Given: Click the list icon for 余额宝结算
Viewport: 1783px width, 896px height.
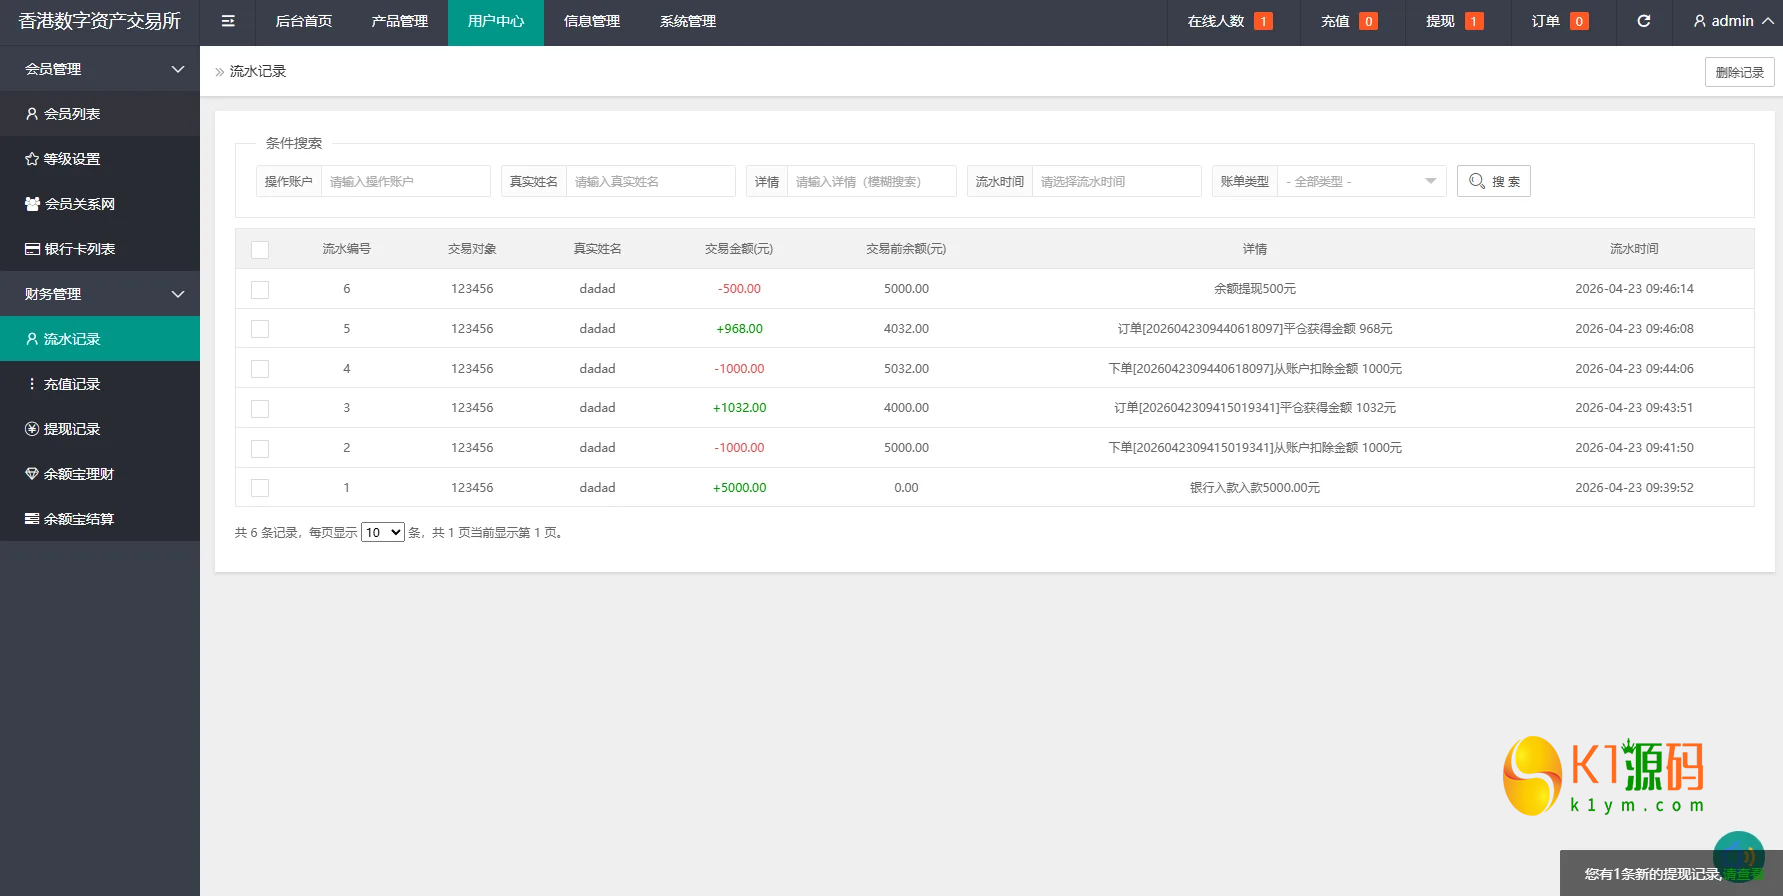Looking at the screenshot, I should [32, 519].
